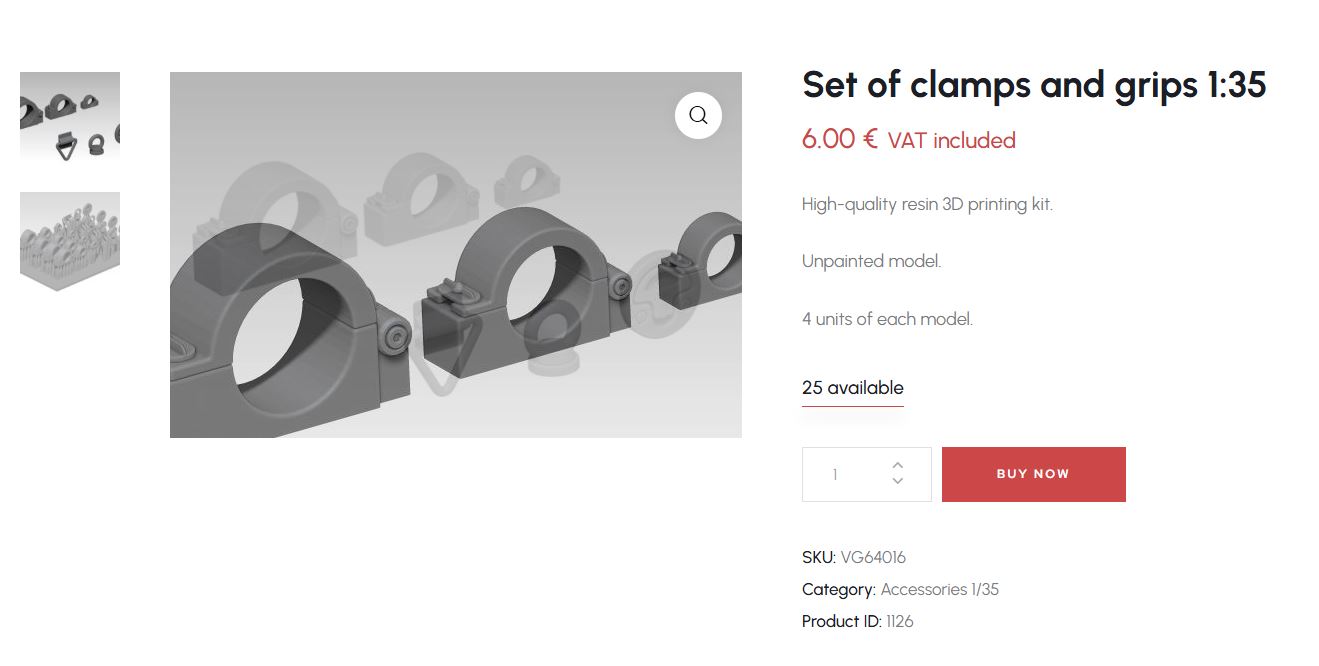Click the High-quality resin 3D printing kit text

(x=927, y=204)
